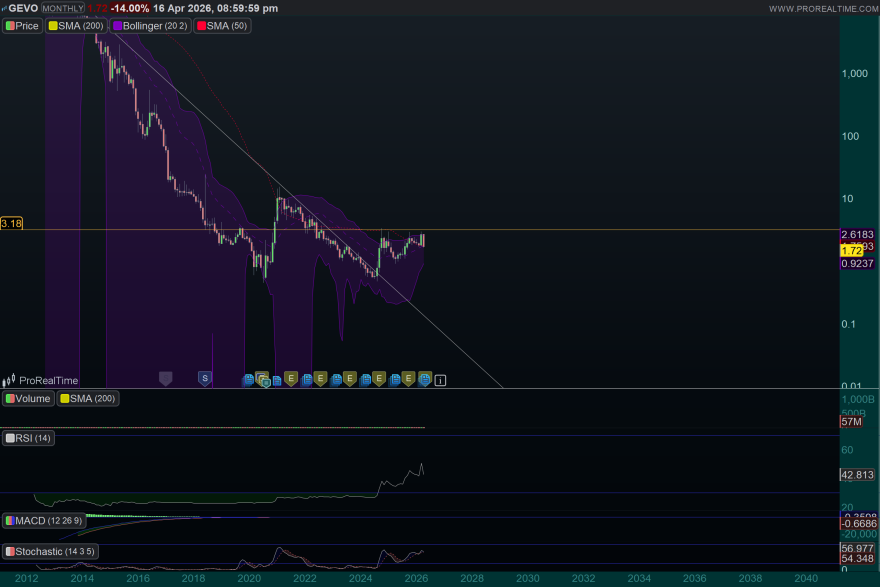
Task: Click the 3.18 horizontal line price label
Action: click(11, 224)
